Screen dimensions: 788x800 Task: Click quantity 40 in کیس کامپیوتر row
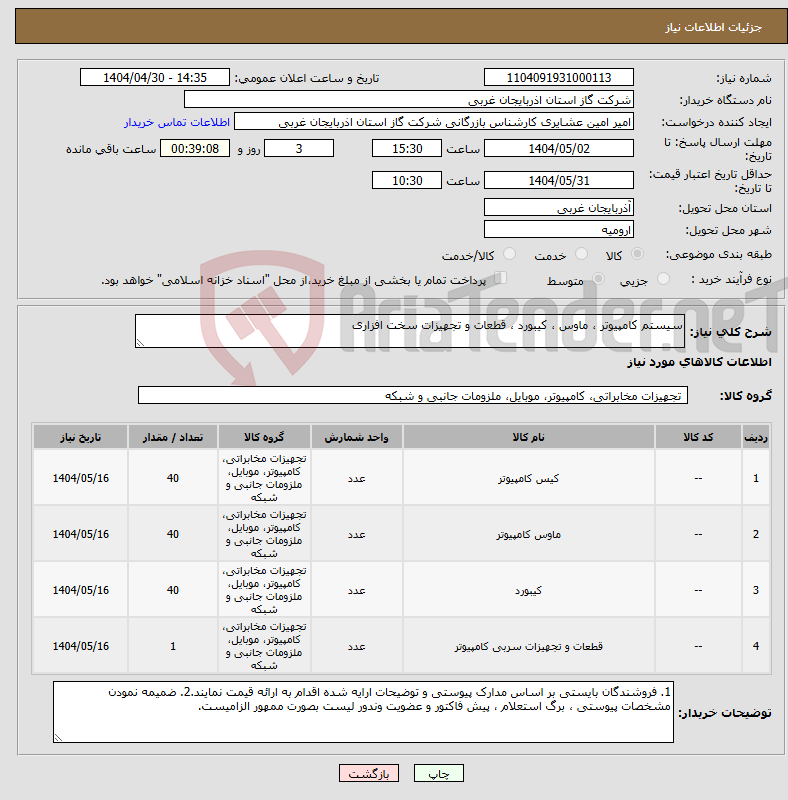point(173,478)
